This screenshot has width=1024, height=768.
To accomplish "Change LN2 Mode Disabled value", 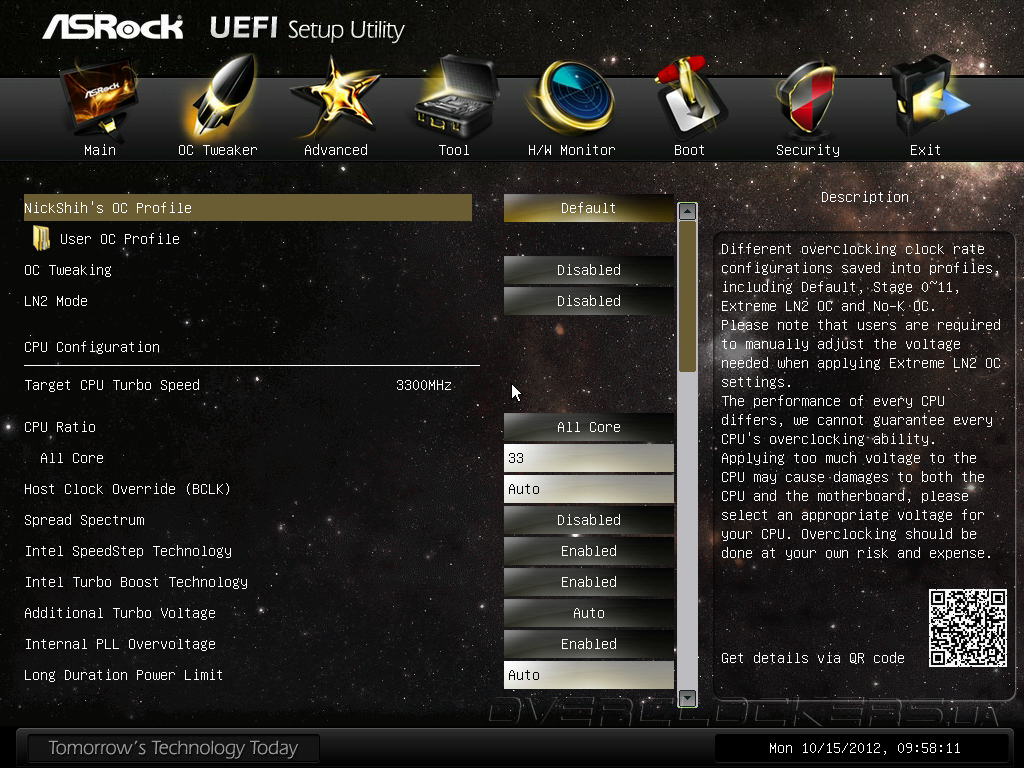I will coord(588,301).
